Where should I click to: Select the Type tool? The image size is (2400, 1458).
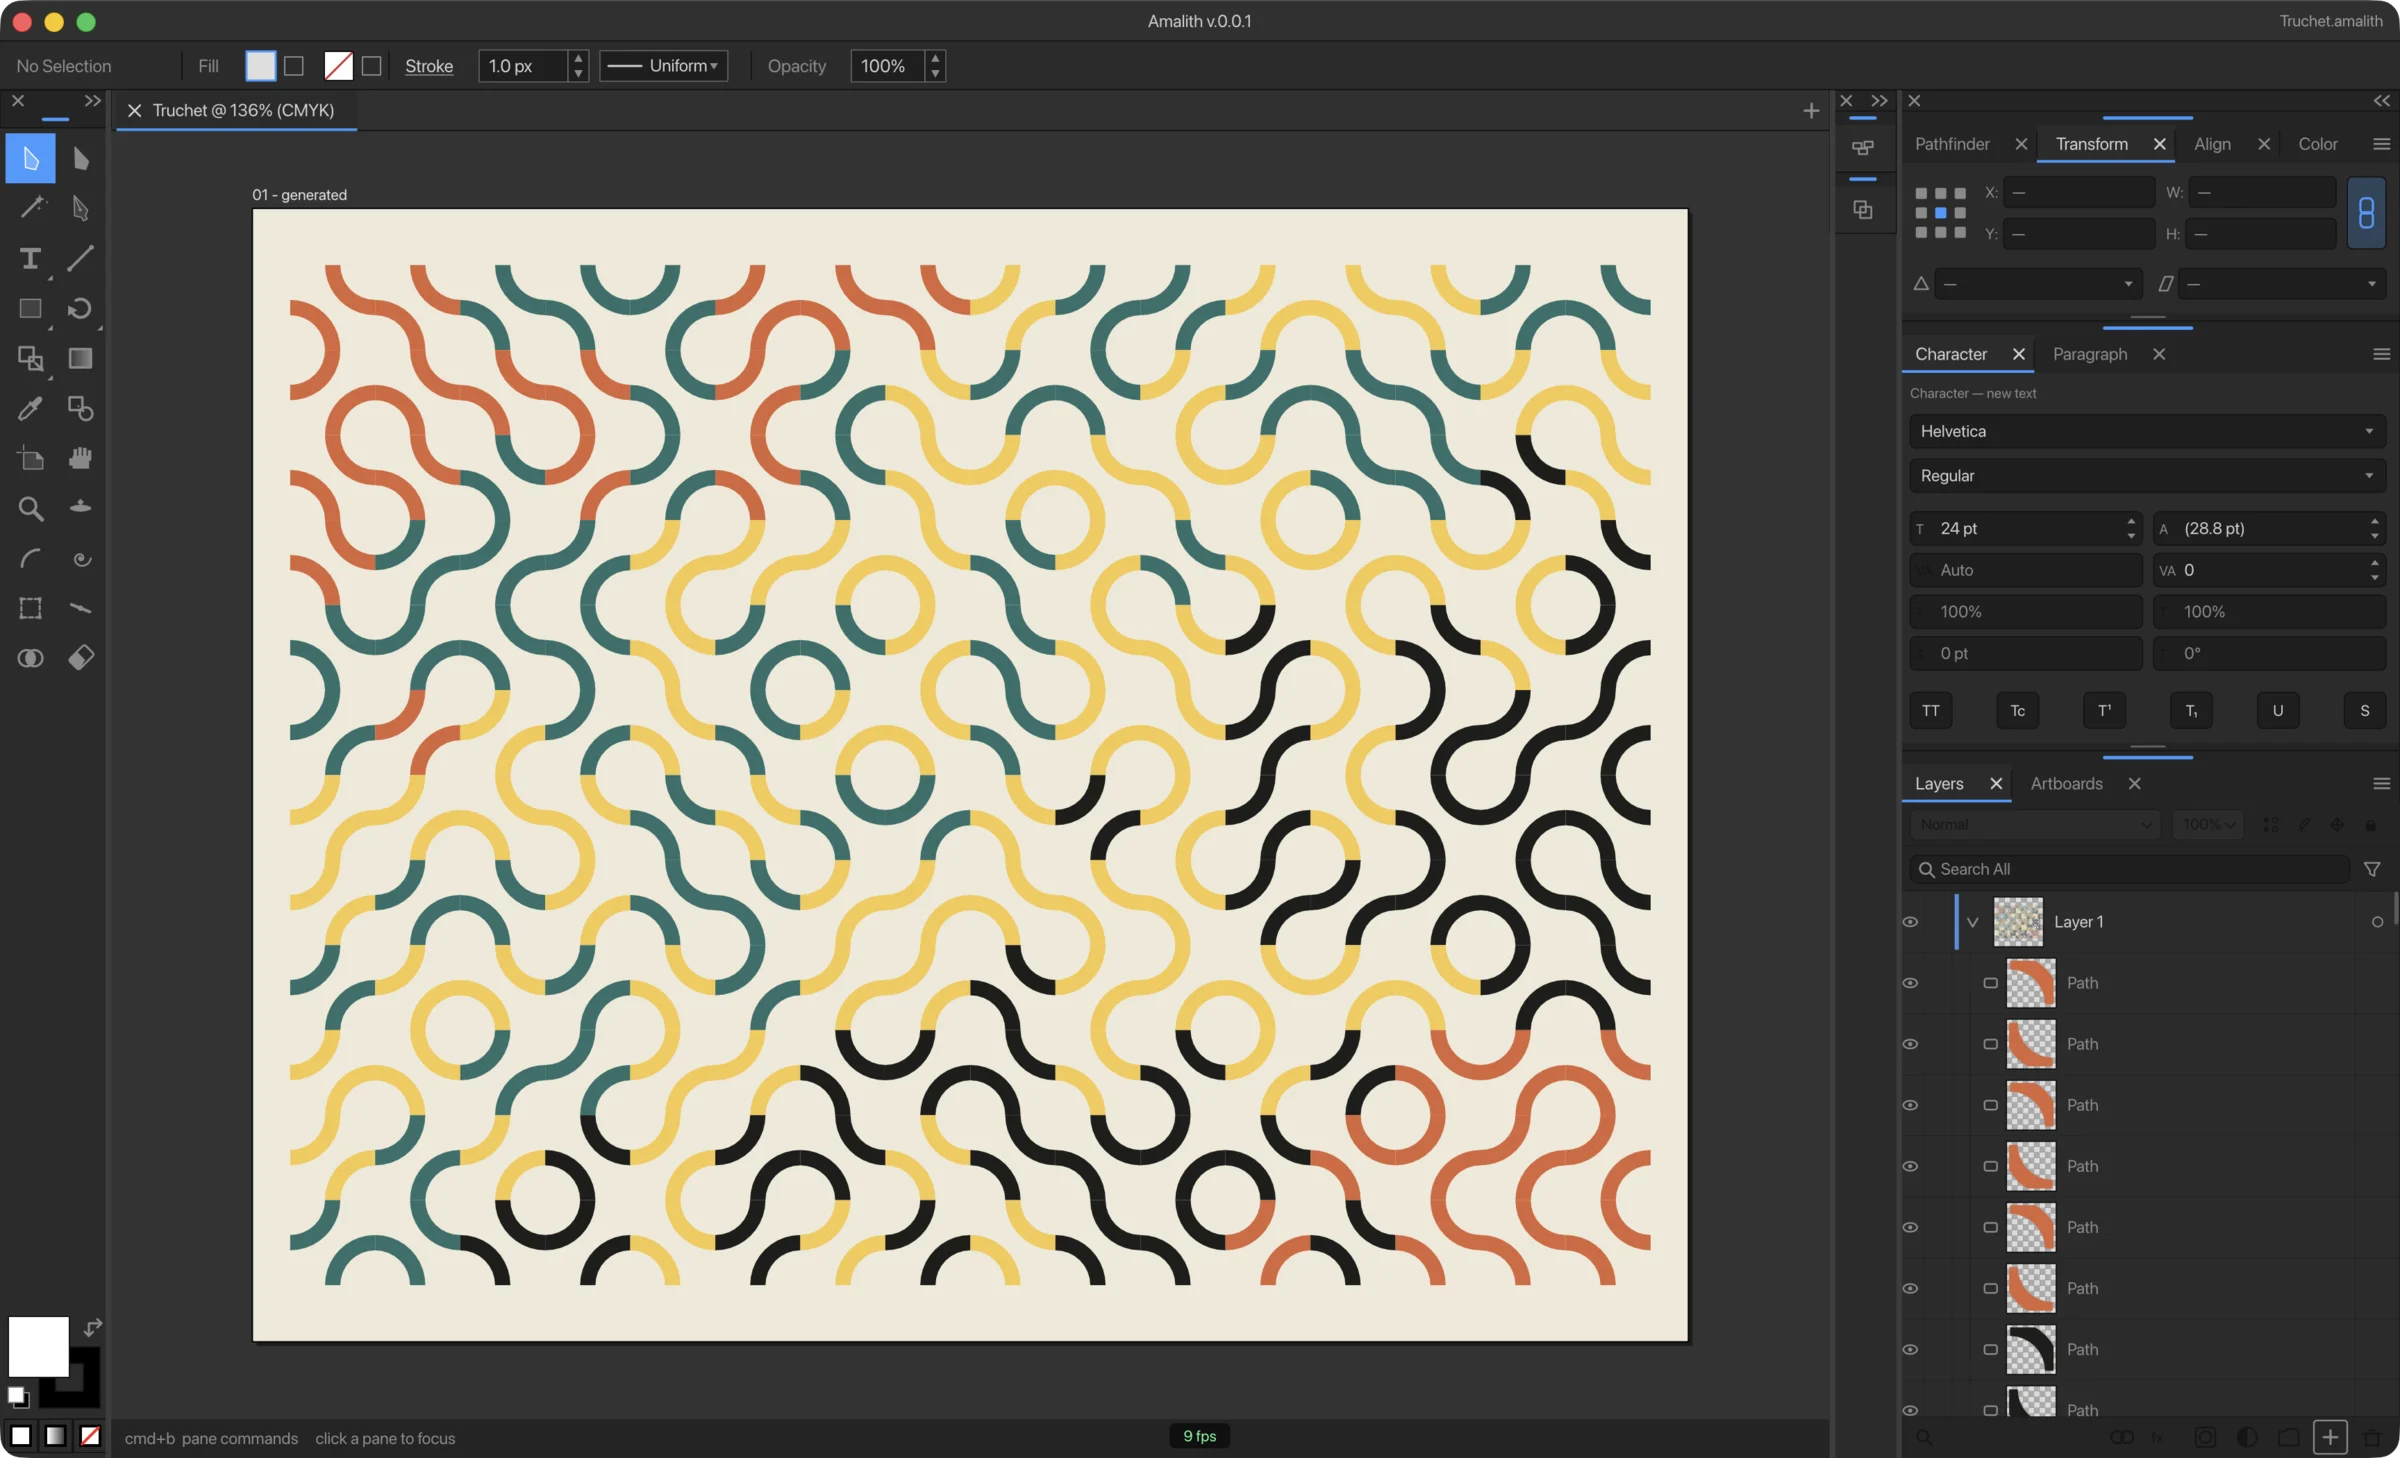tap(30, 258)
